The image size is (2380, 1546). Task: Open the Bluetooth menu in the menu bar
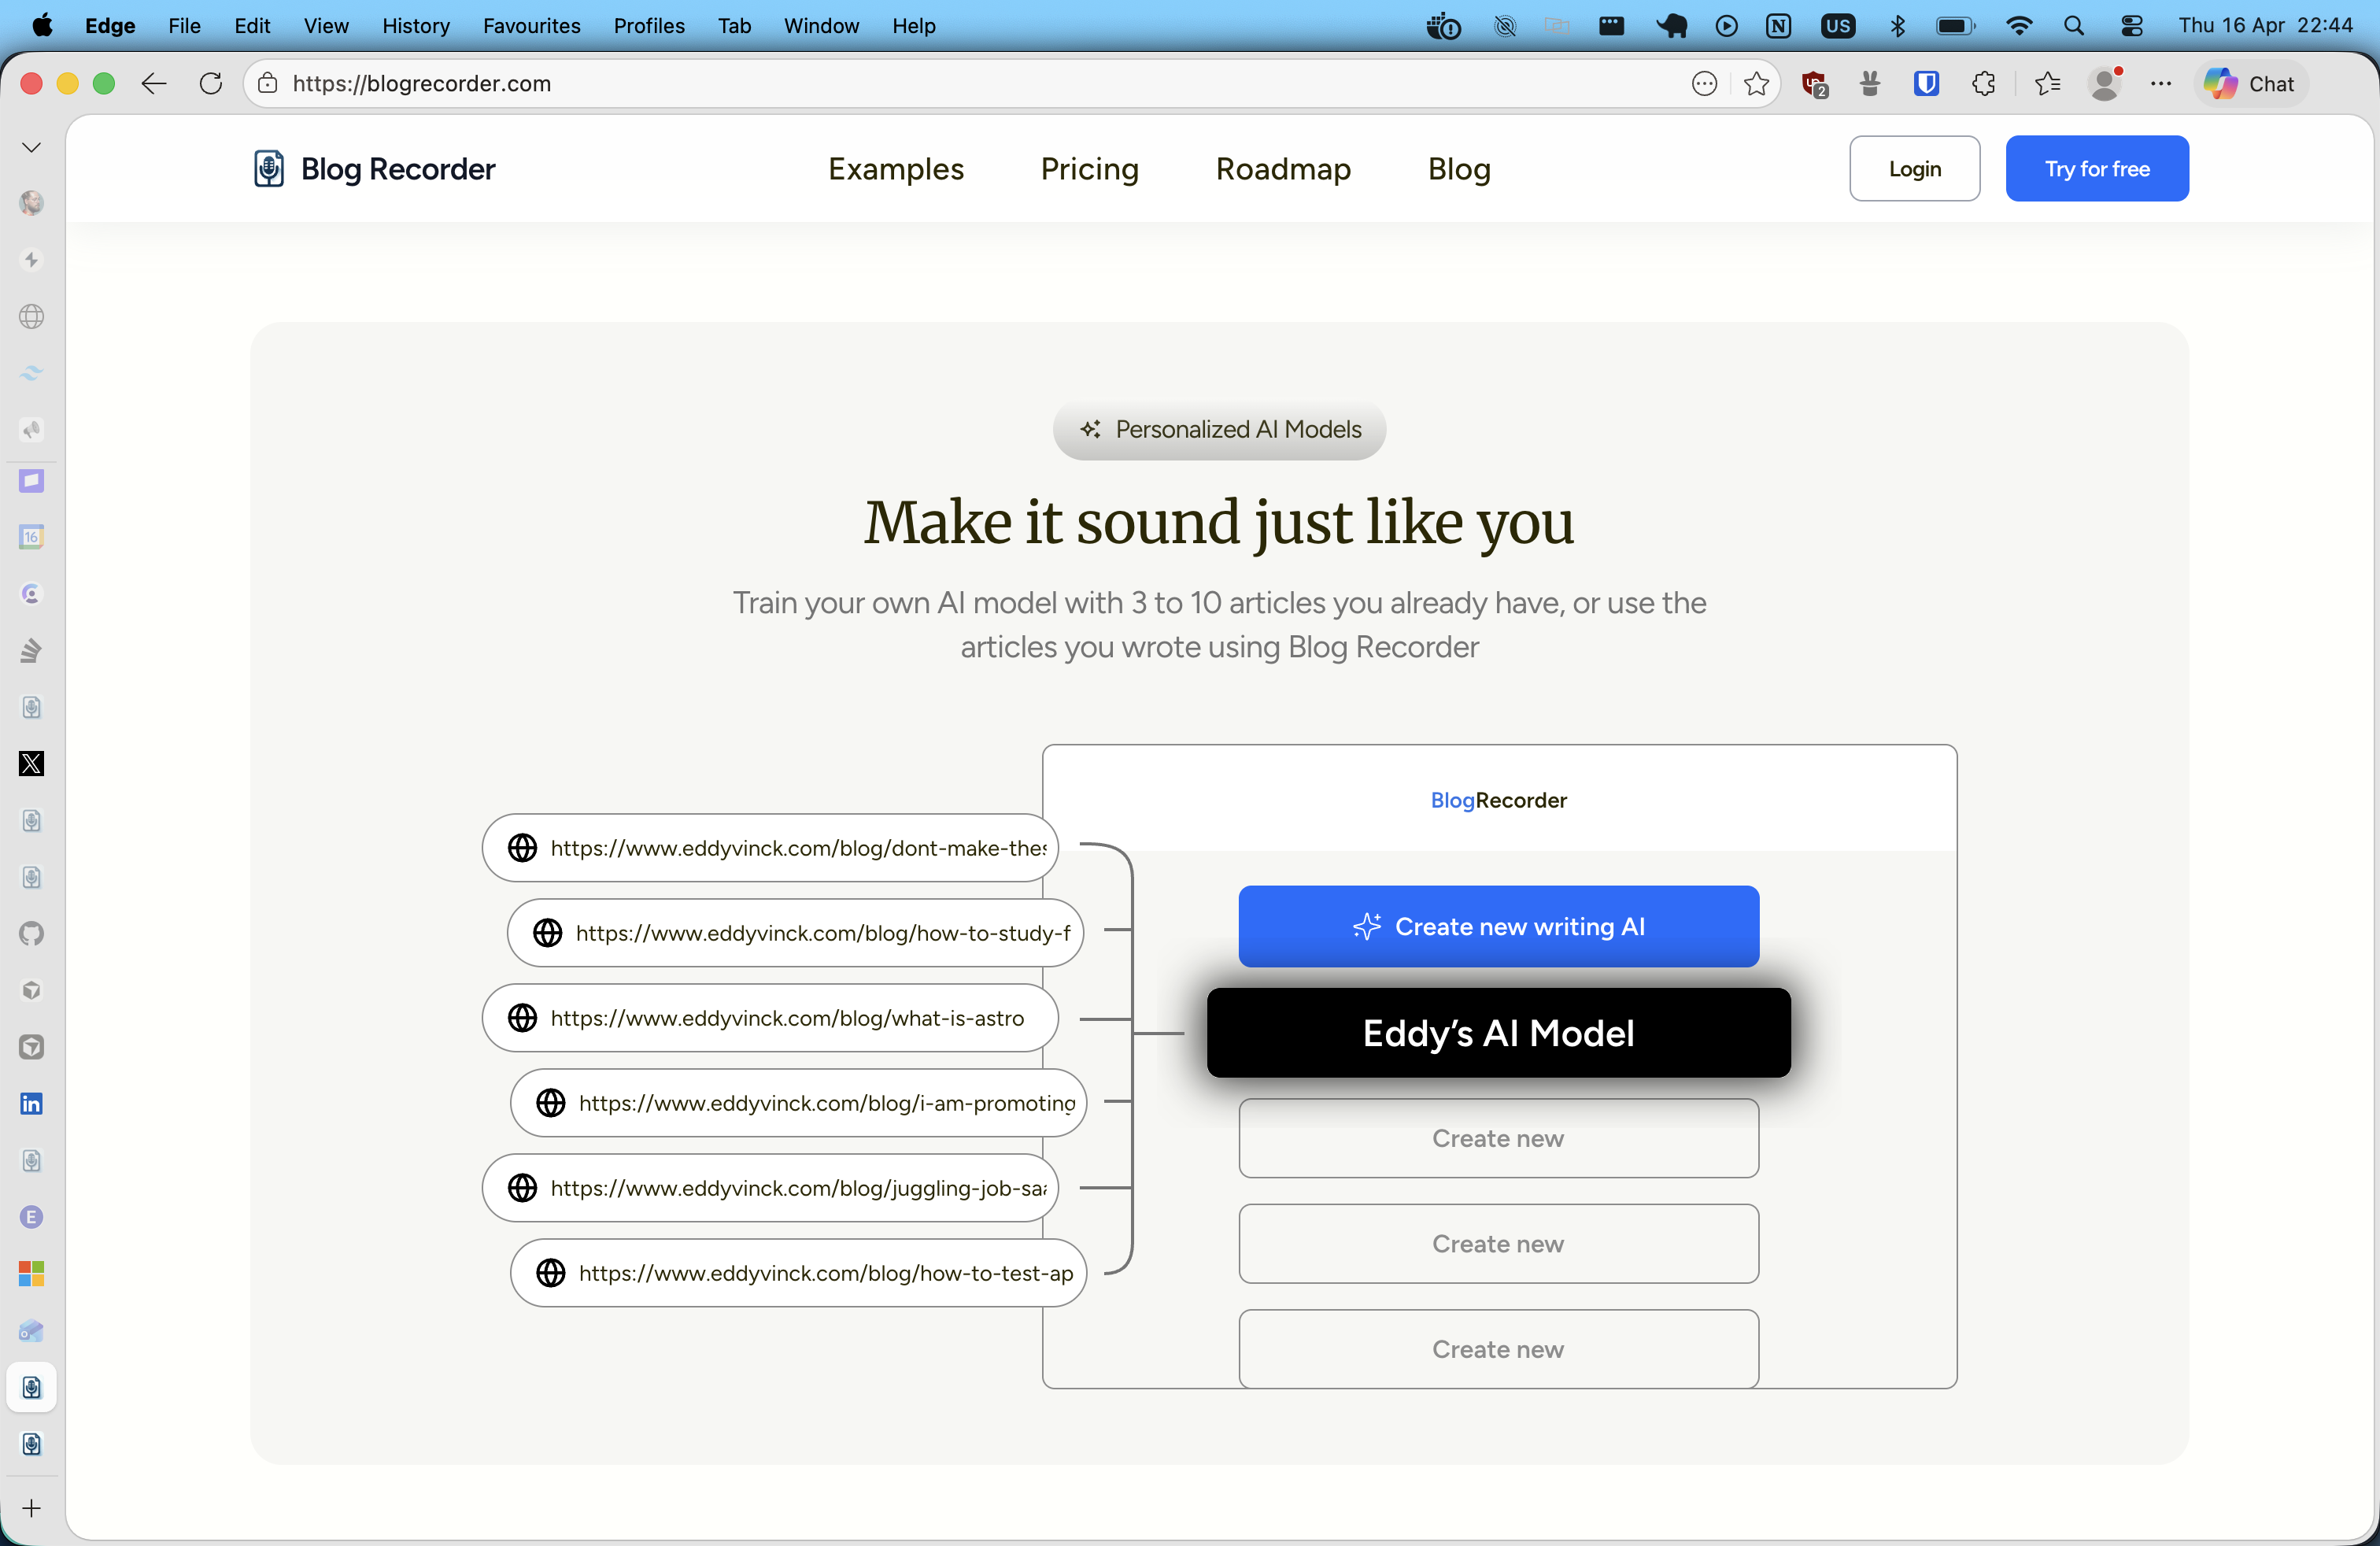pyautogui.click(x=1898, y=26)
